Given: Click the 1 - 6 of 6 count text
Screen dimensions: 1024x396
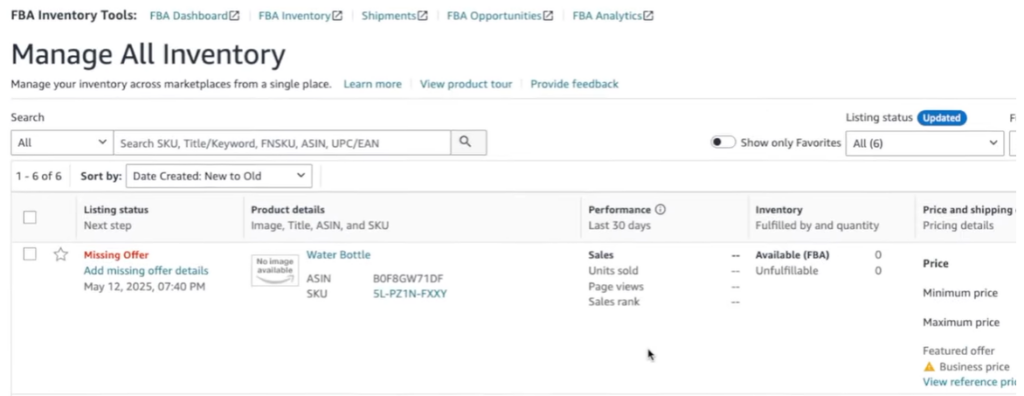Looking at the screenshot, I should [x=39, y=176].
